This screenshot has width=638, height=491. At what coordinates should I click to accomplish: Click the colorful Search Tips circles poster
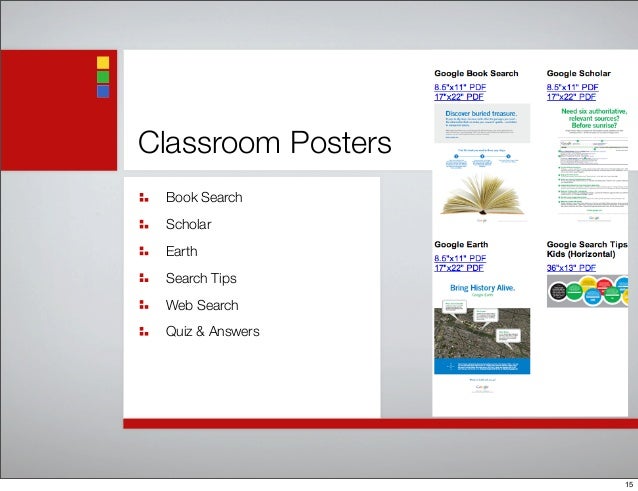coord(587,291)
